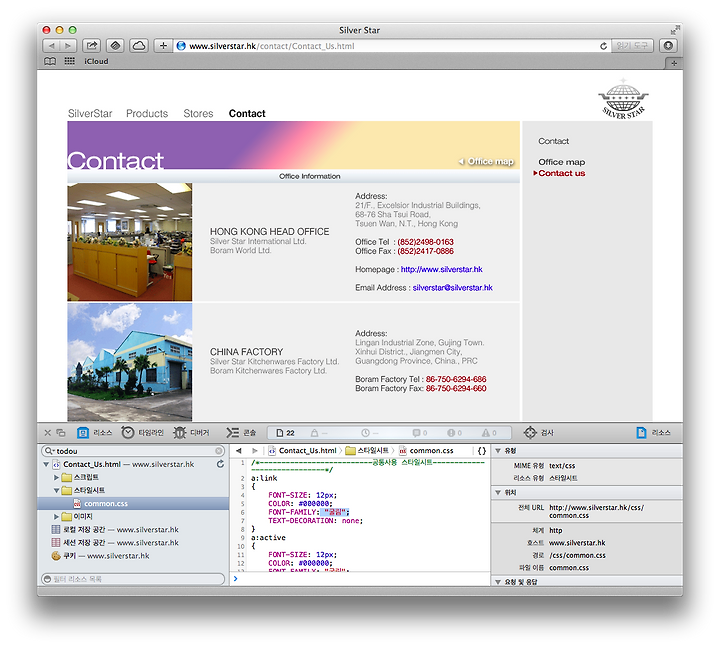Image resolution: width=720 pixels, height=648 pixels.
Task: Collapse the 유형 type section
Action: pyautogui.click(x=498, y=451)
